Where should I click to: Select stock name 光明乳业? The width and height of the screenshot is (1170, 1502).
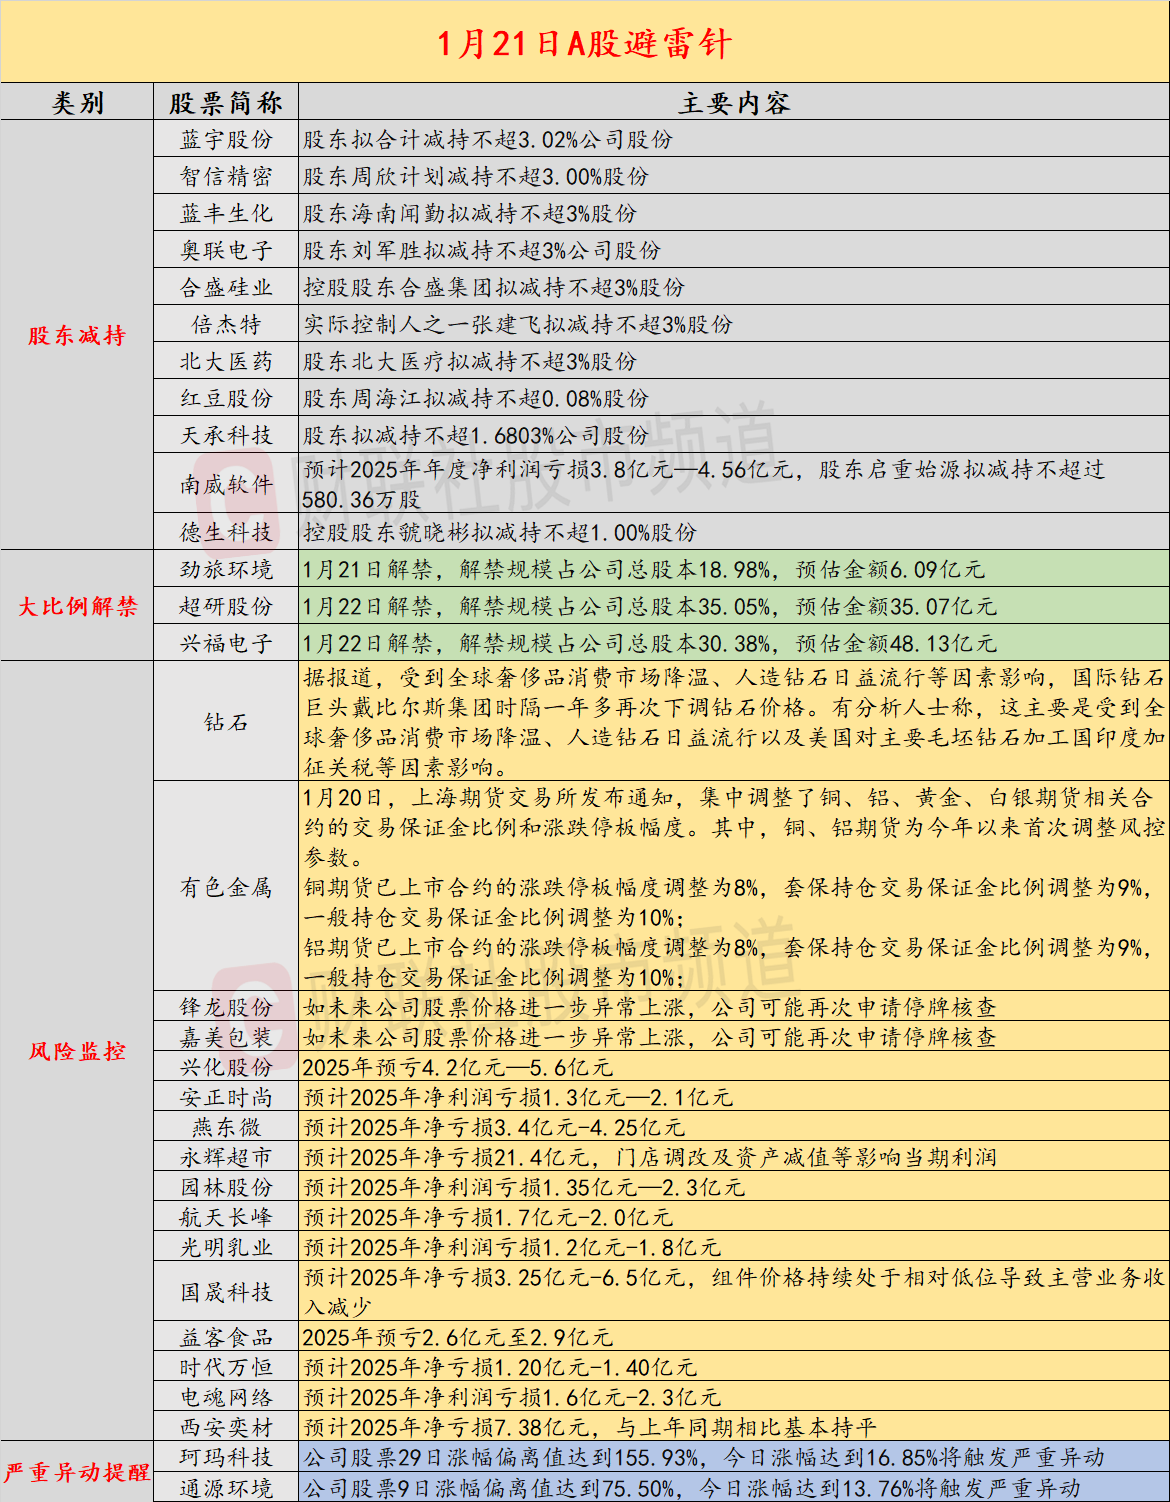(226, 1247)
